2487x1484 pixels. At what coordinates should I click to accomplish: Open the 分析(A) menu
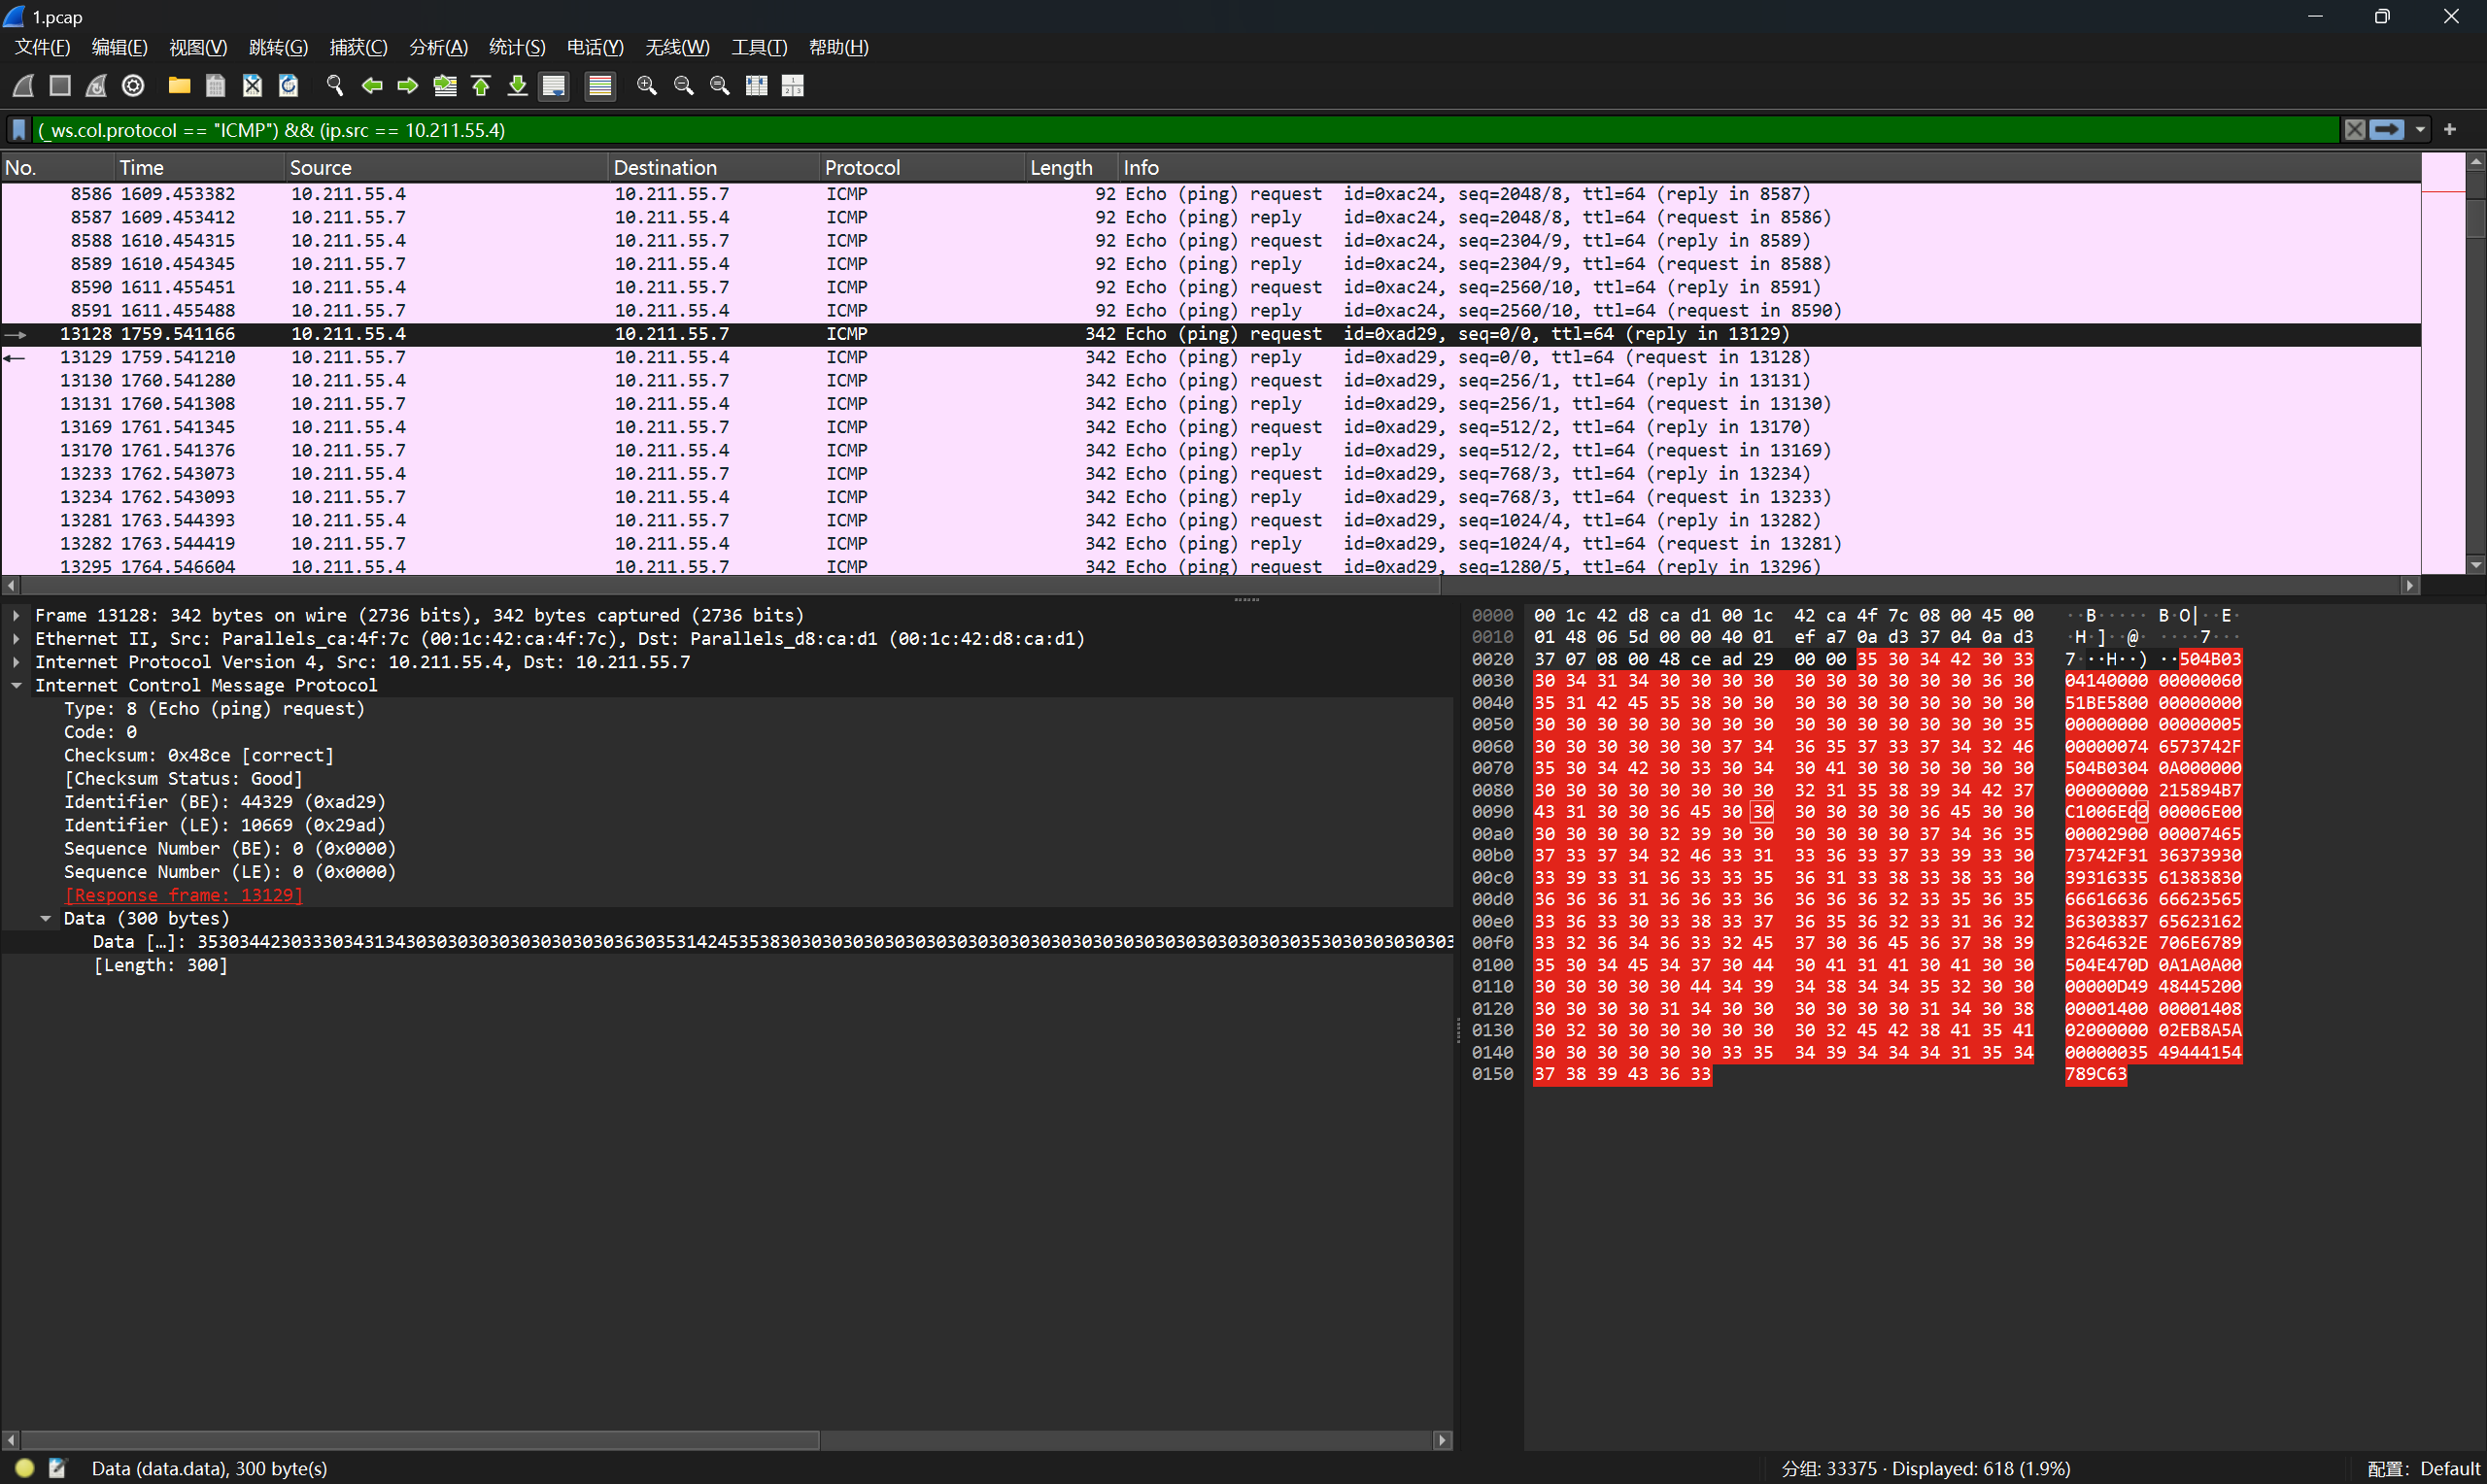pos(438,47)
